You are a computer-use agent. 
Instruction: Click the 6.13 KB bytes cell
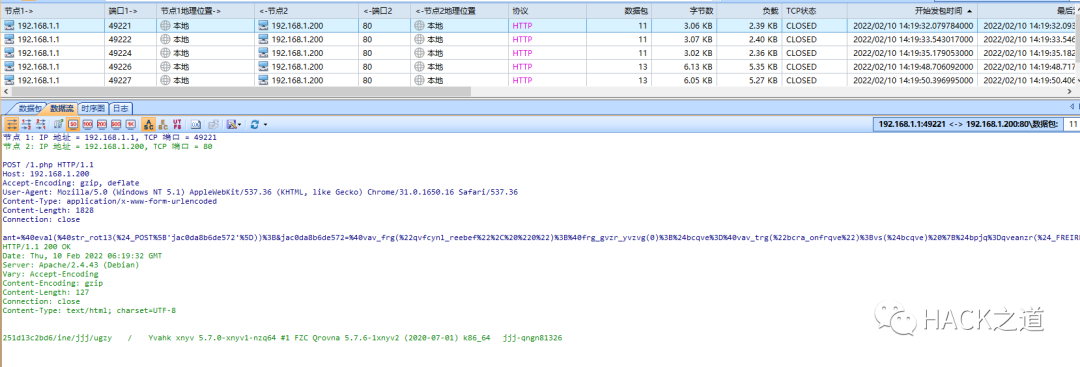(685, 67)
